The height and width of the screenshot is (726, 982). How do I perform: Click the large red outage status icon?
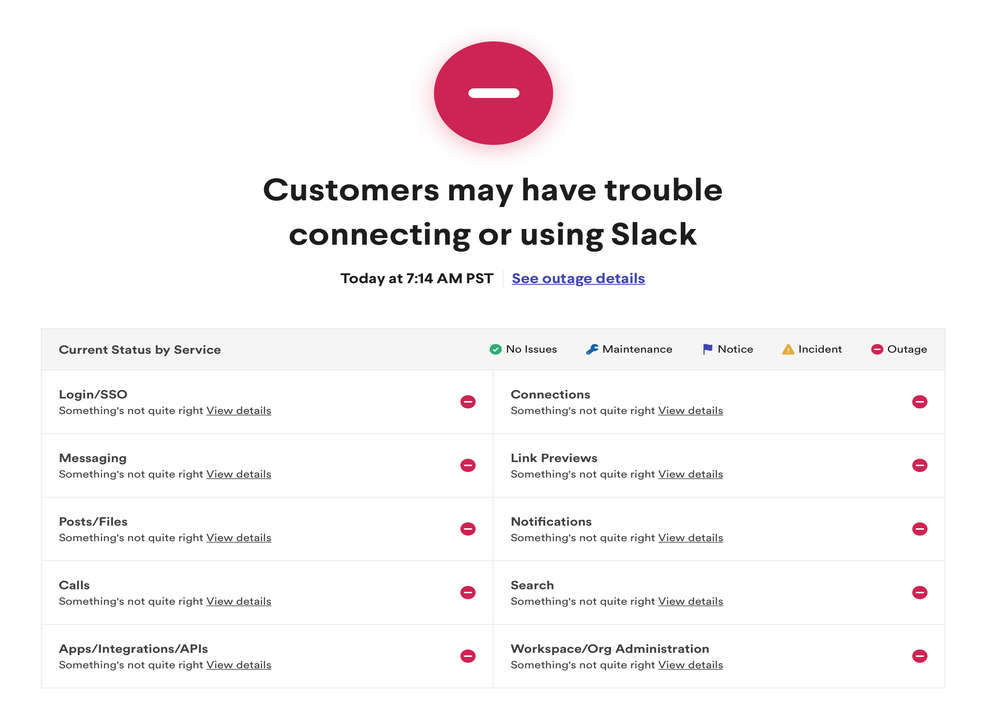[x=493, y=93]
